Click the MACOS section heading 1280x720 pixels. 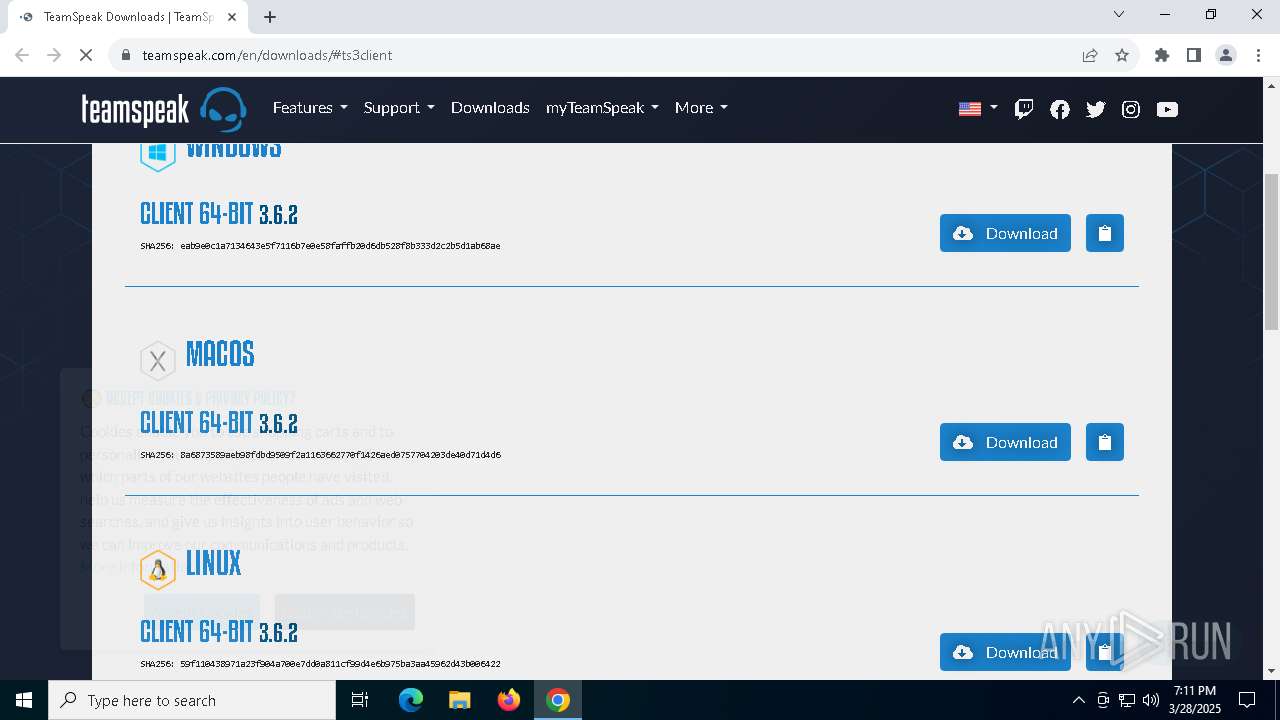tap(220, 354)
